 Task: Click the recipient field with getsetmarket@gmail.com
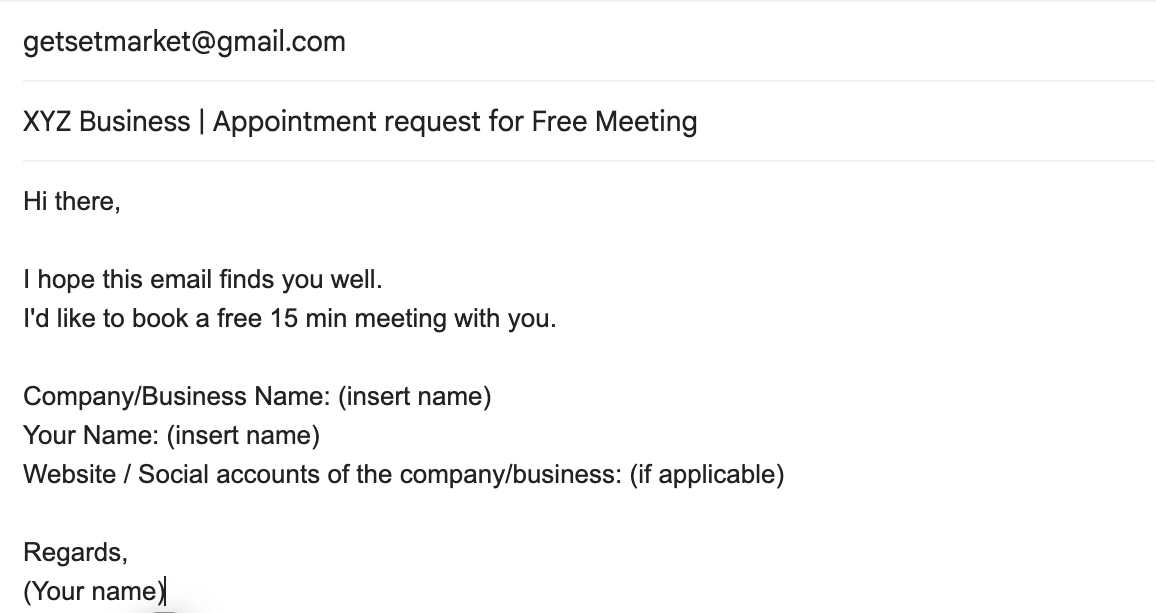(x=184, y=42)
